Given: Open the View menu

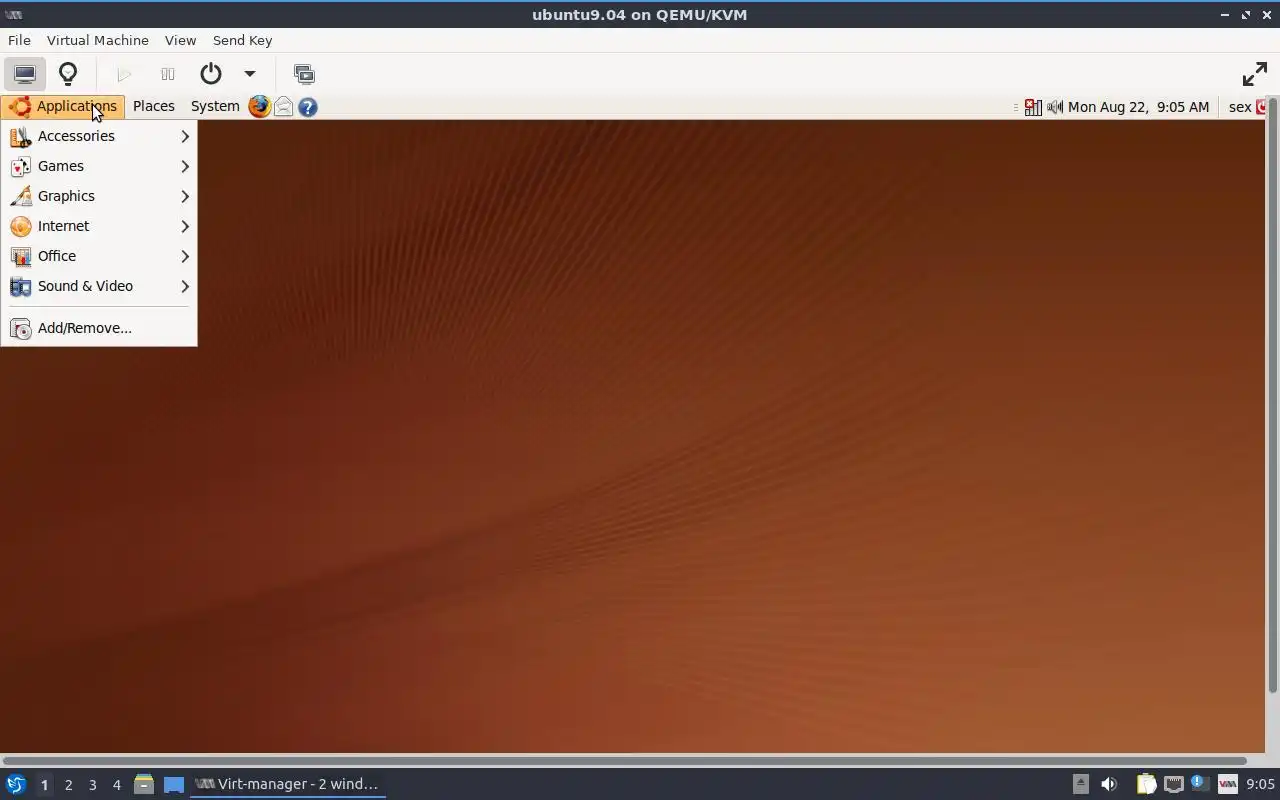Looking at the screenshot, I should point(180,40).
